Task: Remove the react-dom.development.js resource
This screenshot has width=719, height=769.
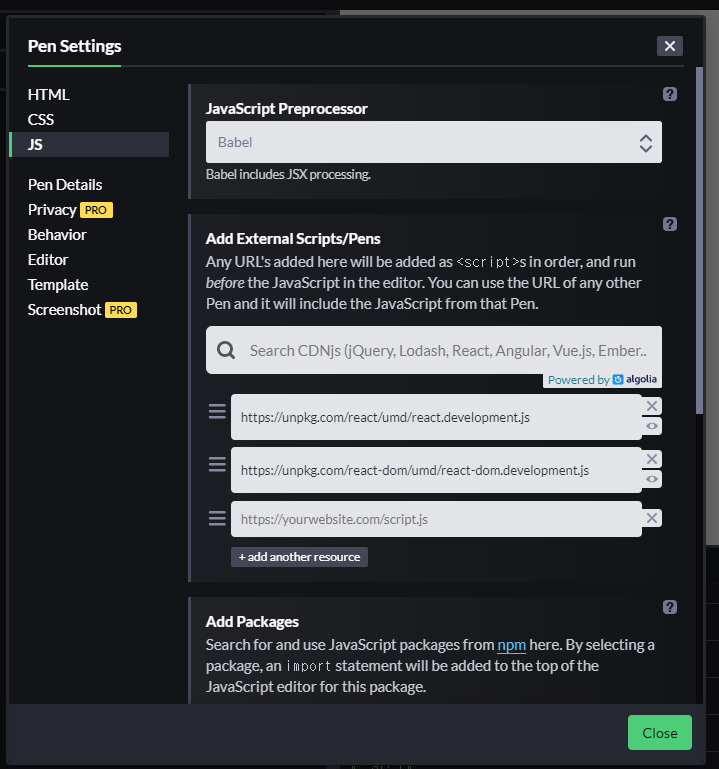Action: tap(652, 459)
